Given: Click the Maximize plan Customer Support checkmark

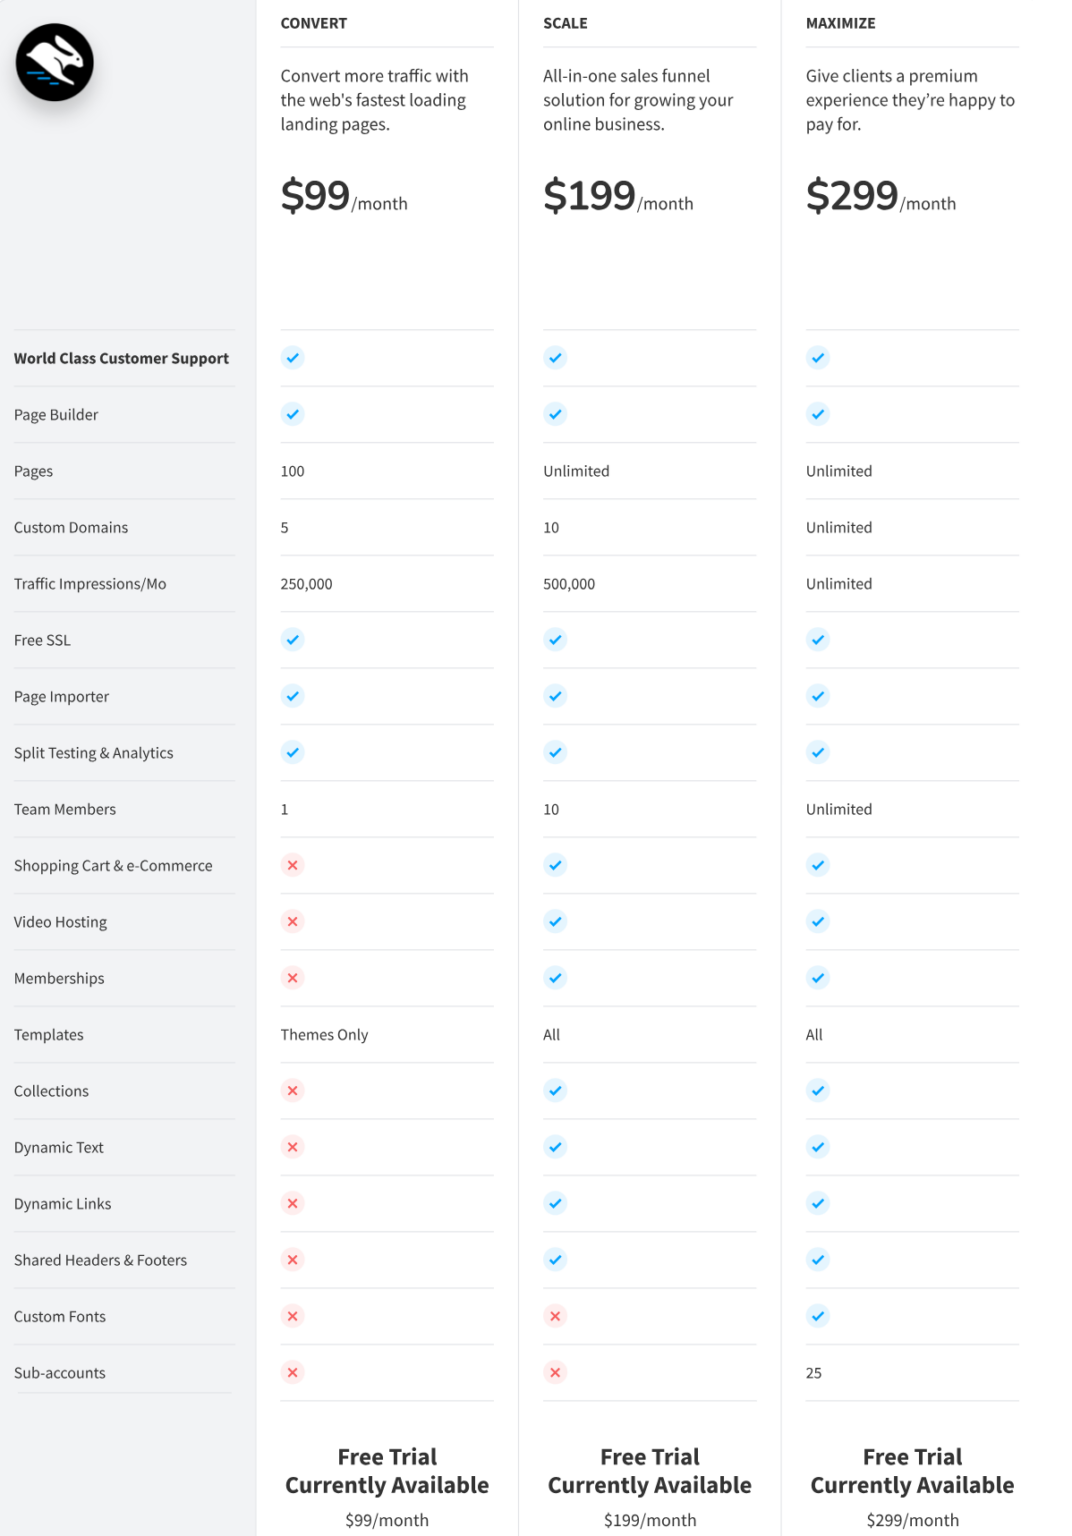Looking at the screenshot, I should click(x=818, y=357).
